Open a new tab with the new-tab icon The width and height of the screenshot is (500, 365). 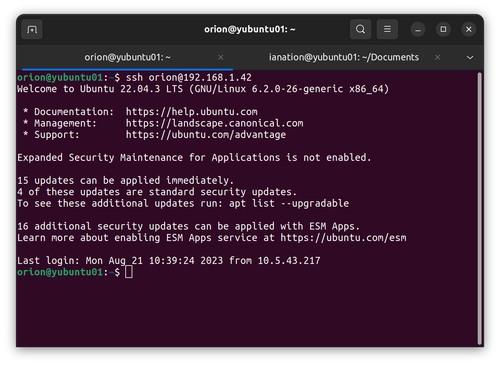pyautogui.click(x=32, y=30)
